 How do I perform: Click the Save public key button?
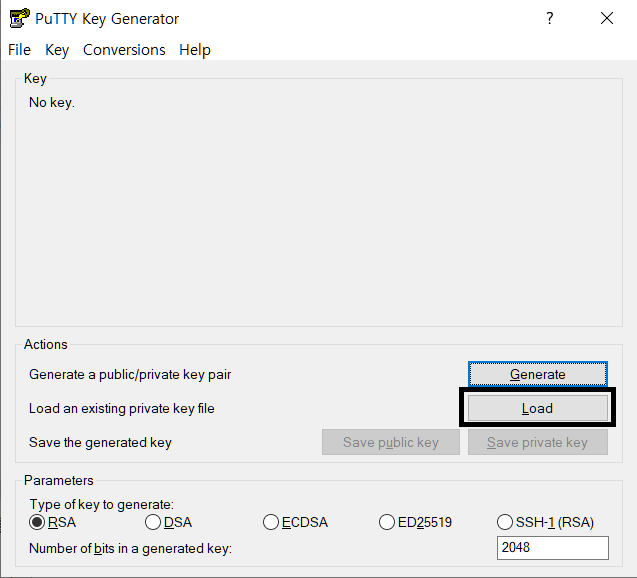391,442
